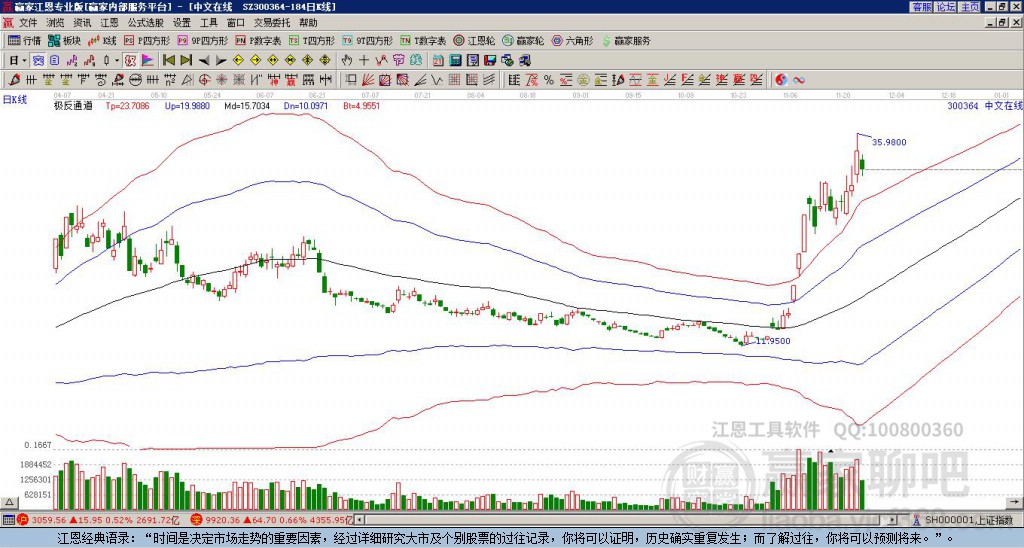
Task: Click the Up=19.9880 indicator value
Action: (x=187, y=105)
